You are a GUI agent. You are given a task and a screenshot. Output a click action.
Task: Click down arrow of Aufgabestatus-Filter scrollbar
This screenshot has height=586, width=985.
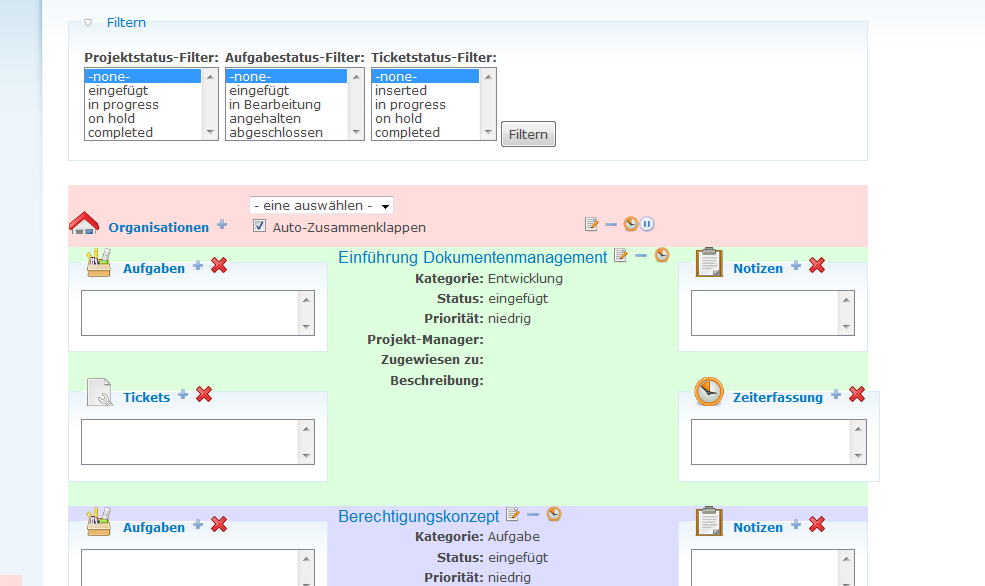(x=356, y=132)
